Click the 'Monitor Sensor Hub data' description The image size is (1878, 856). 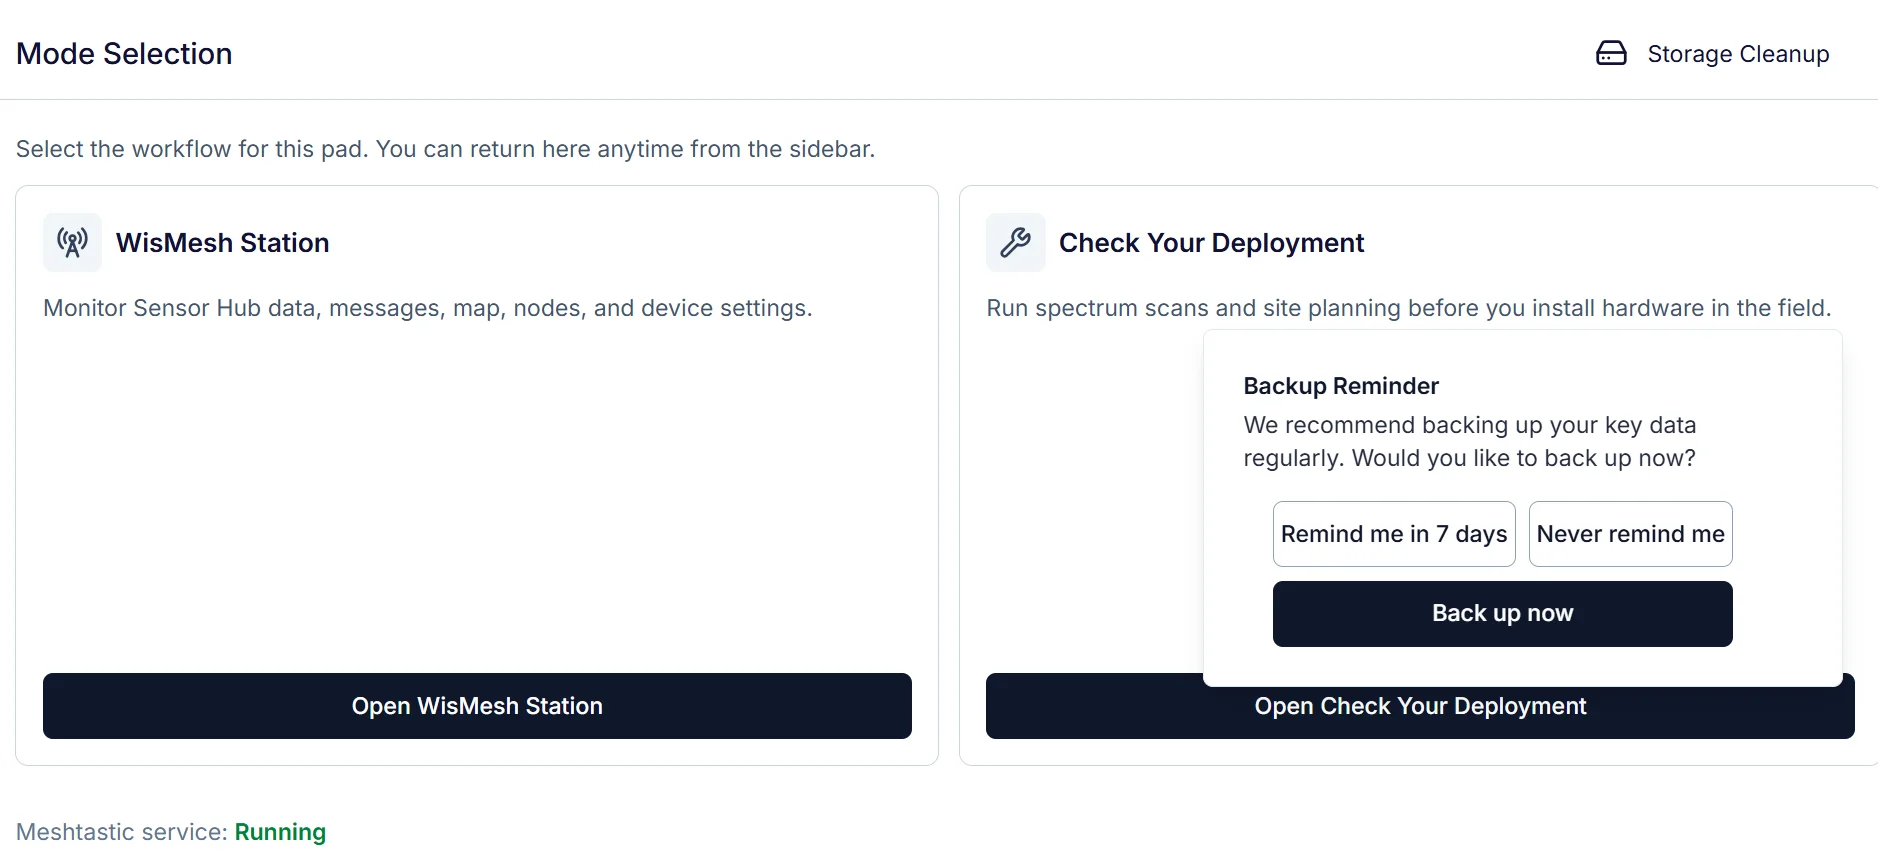427,308
